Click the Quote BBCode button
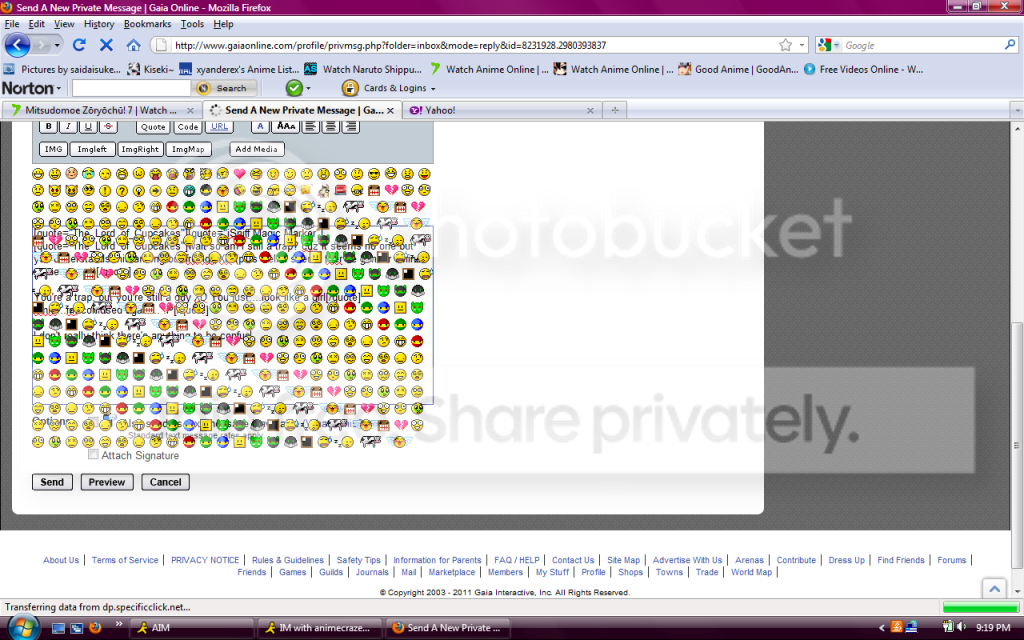Image resolution: width=1024 pixels, height=640 pixels. tap(153, 127)
